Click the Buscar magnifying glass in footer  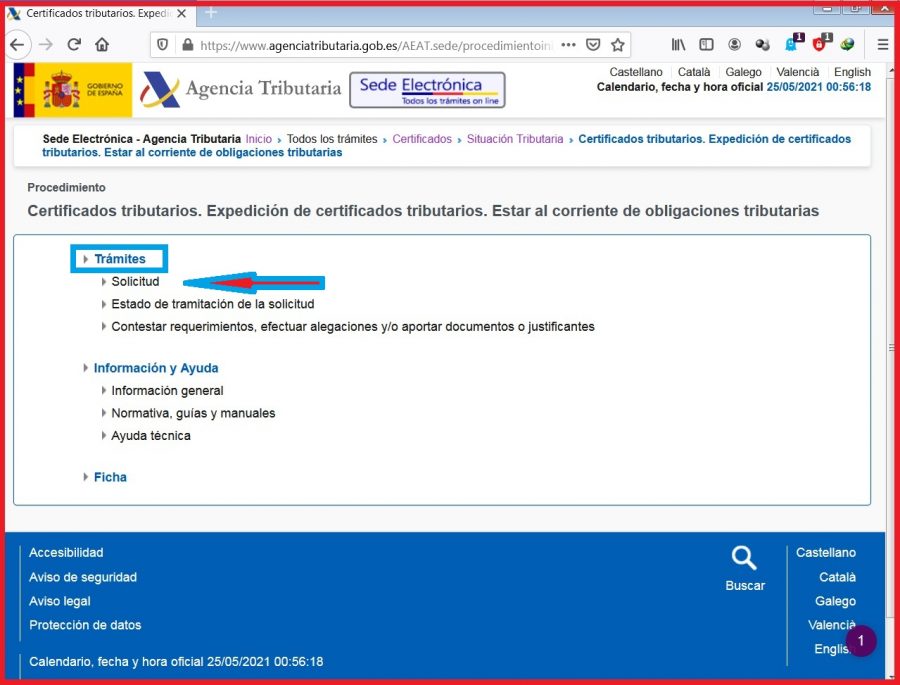pyautogui.click(x=744, y=560)
